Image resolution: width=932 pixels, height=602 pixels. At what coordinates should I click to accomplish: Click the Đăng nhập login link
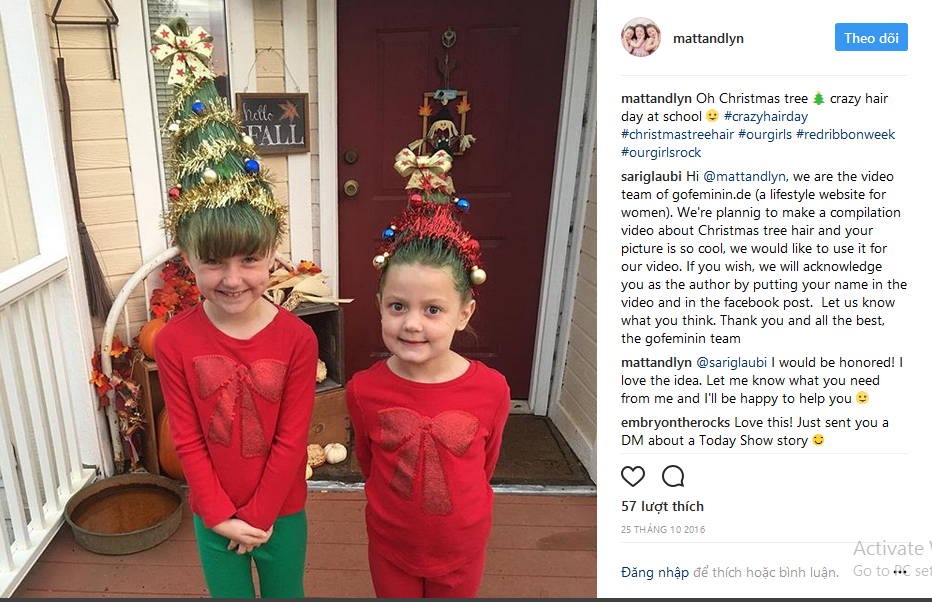click(654, 572)
